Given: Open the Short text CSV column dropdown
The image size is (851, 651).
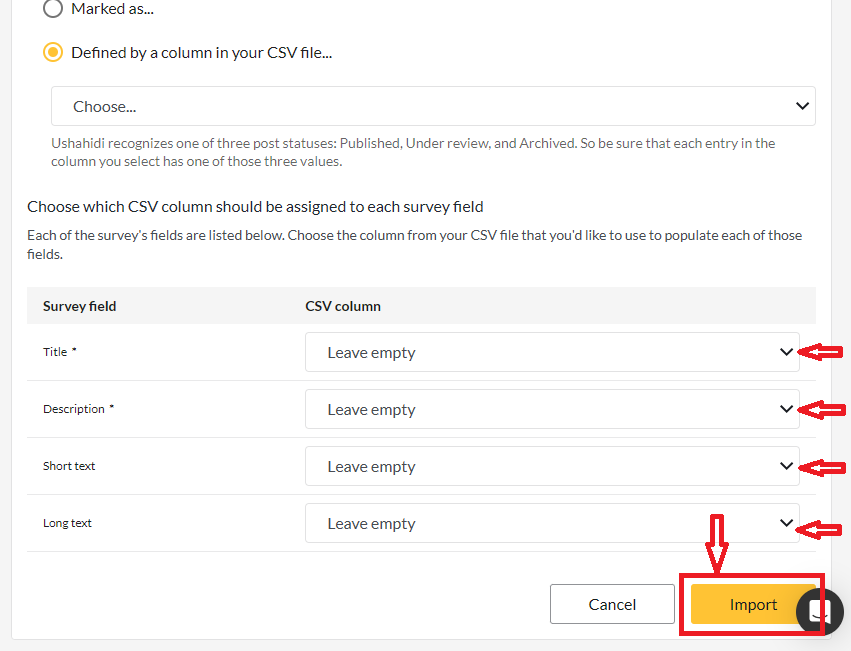Looking at the screenshot, I should (x=550, y=466).
